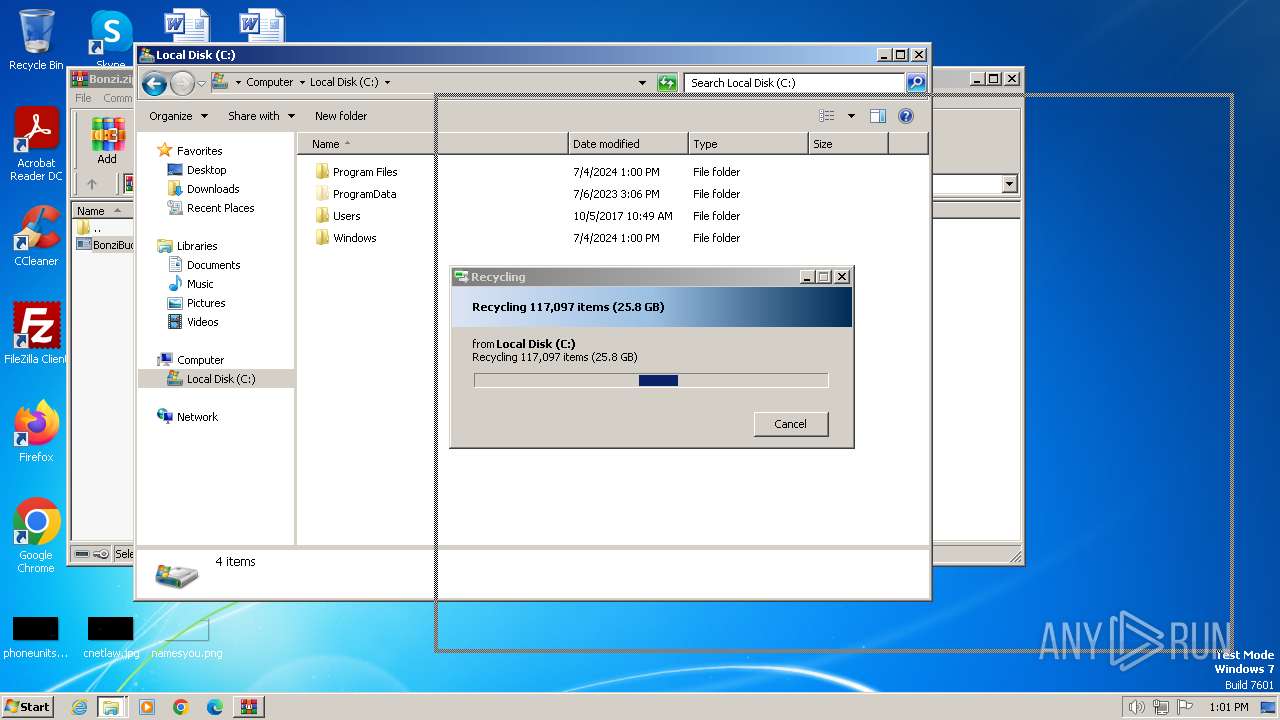The image size is (1280, 720).
Task: Cancel the Recycling operation
Action: click(790, 424)
